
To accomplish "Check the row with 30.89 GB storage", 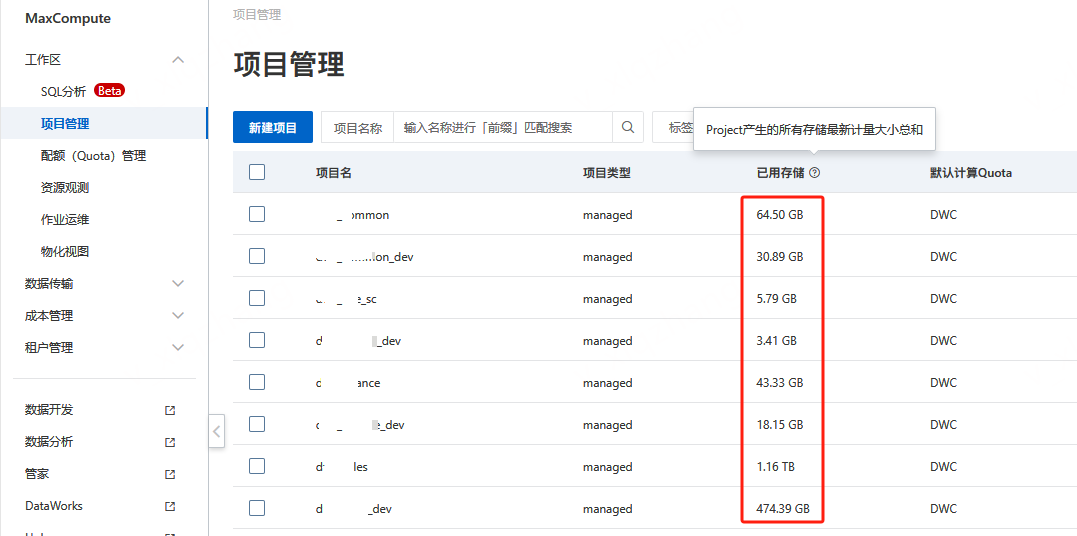I will 257,256.
